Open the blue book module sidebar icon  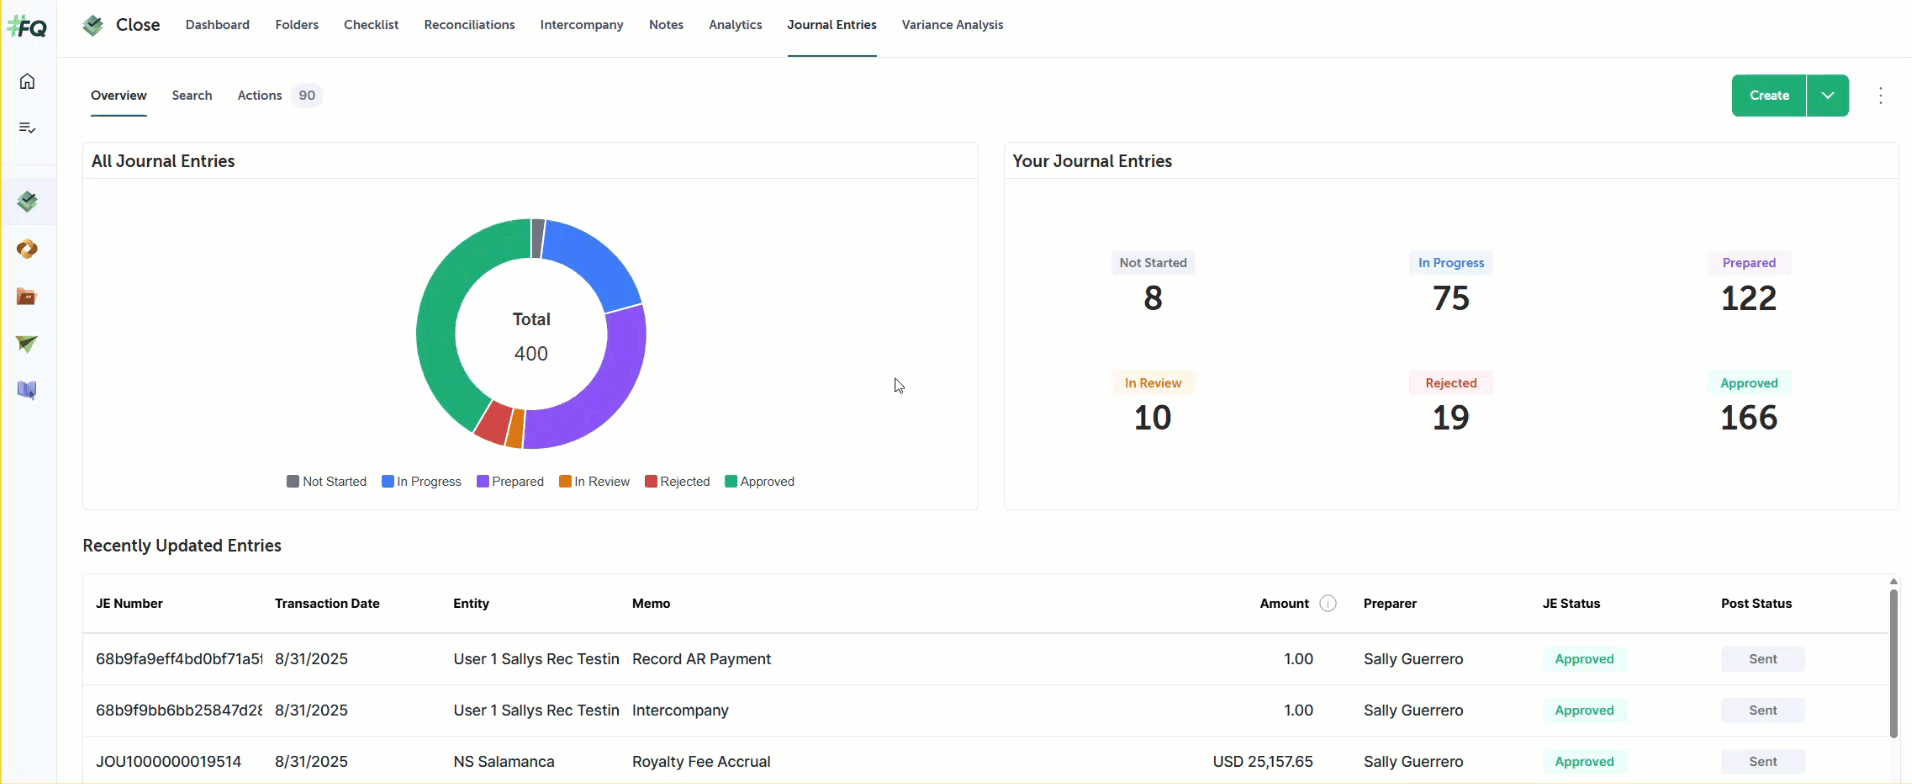27,390
